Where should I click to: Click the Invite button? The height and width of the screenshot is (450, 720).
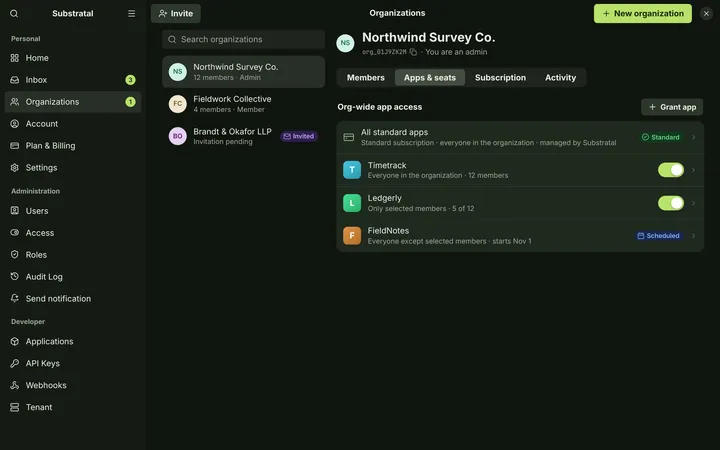point(176,14)
